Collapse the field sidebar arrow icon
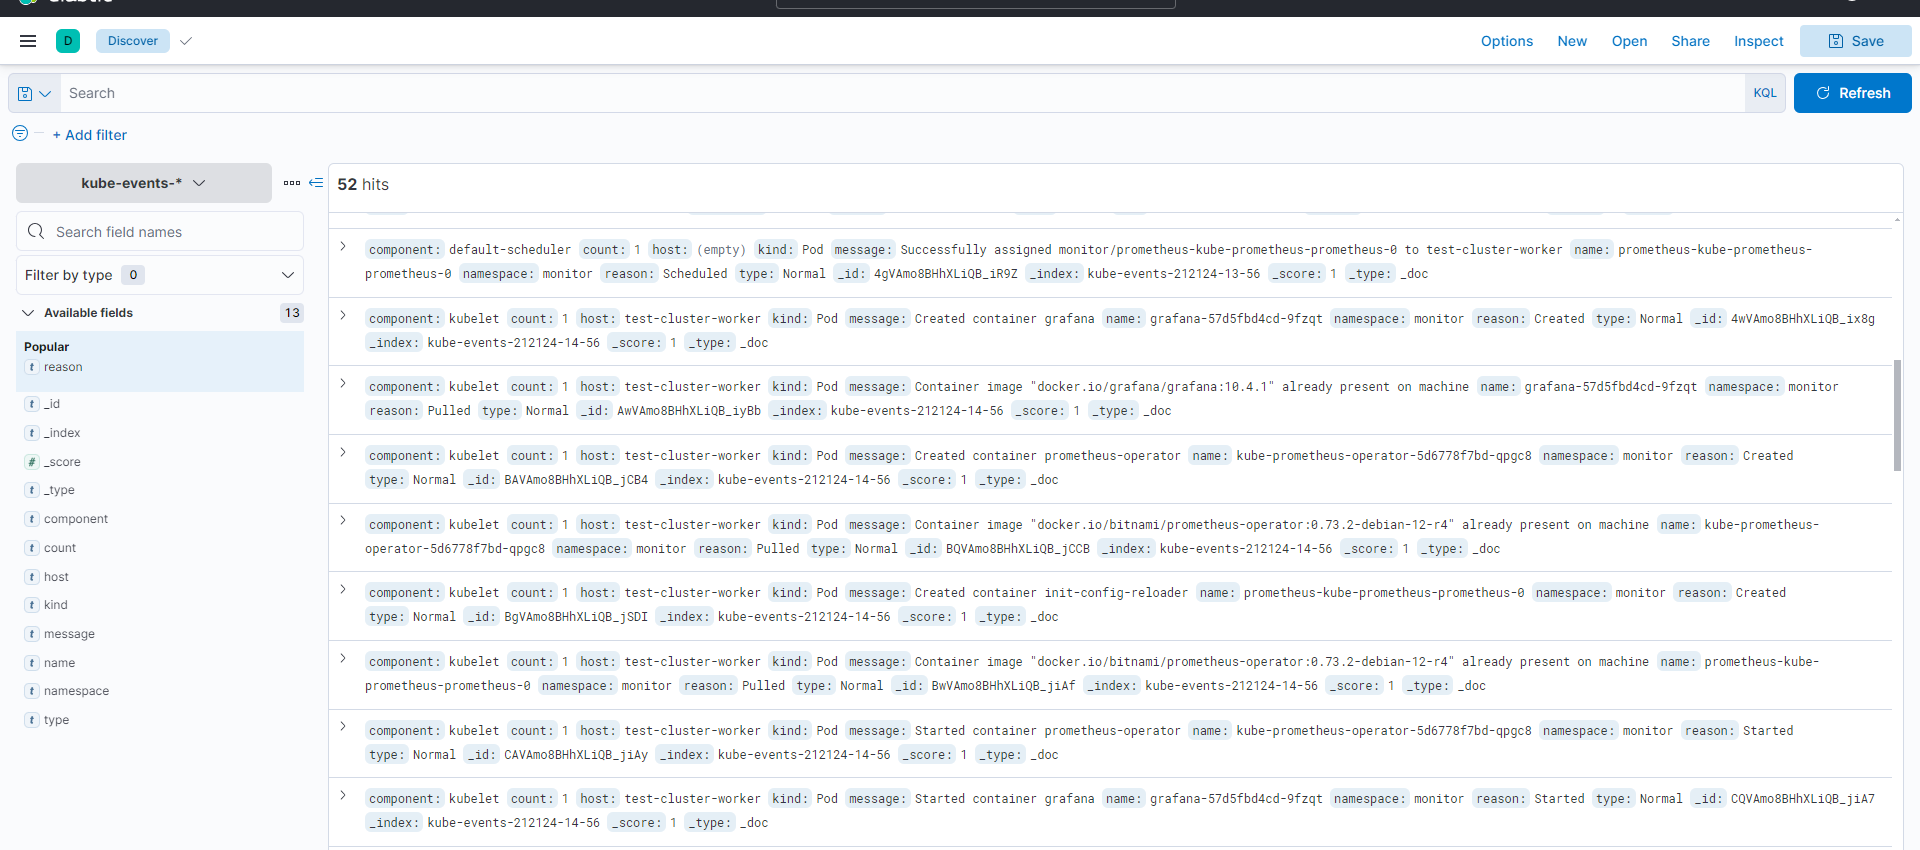This screenshot has height=850, width=1920. click(x=316, y=183)
